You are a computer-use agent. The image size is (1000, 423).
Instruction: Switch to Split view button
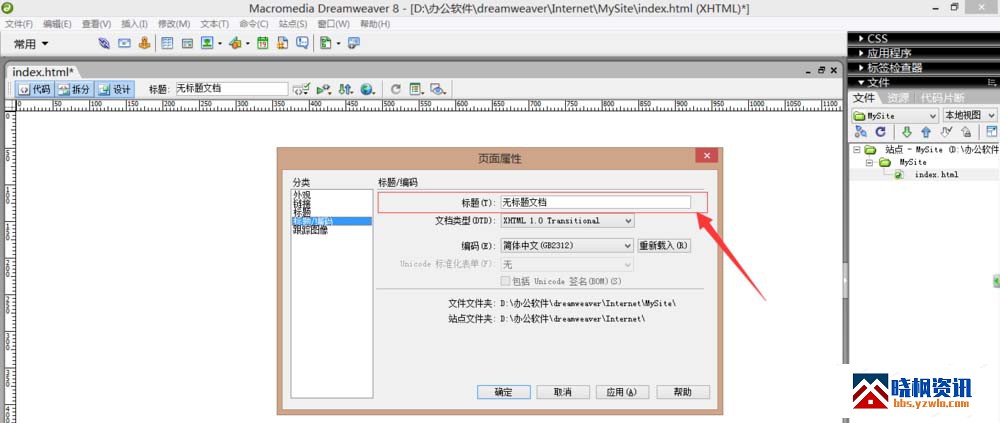tap(74, 89)
